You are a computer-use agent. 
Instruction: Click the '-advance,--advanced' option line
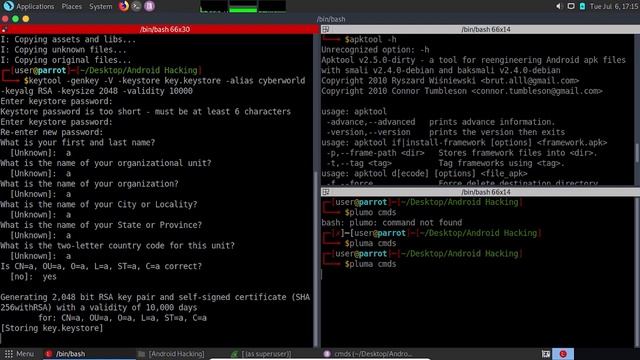point(440,122)
